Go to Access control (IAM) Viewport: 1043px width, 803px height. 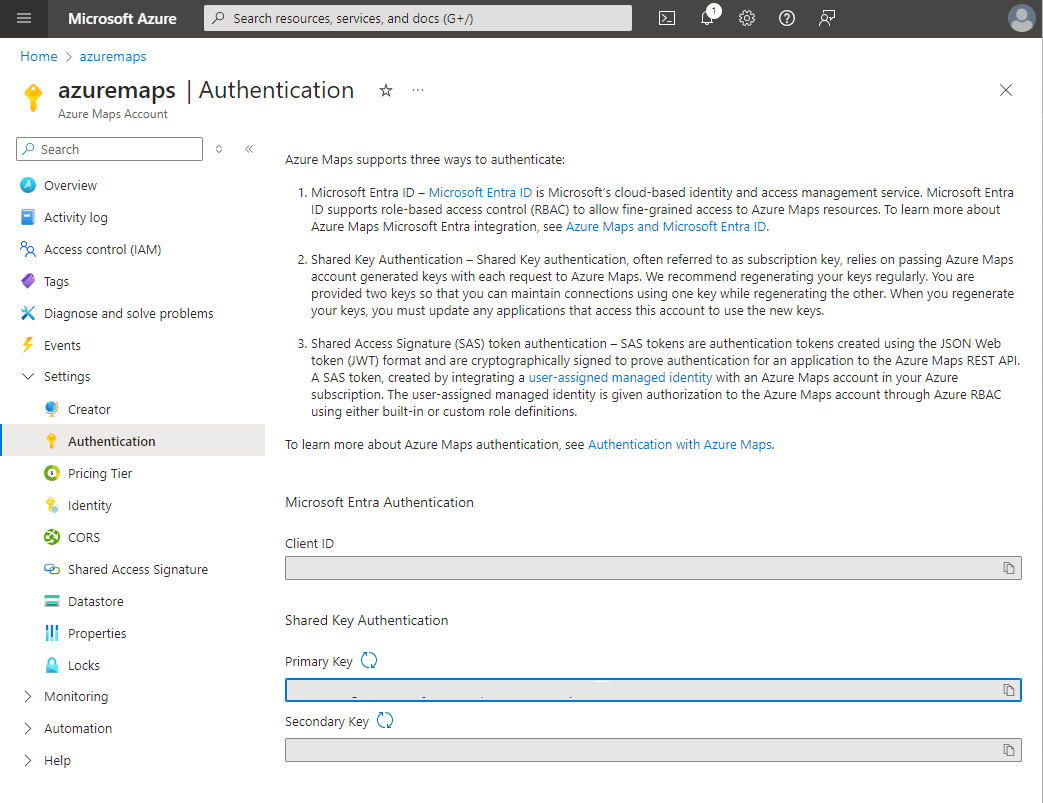pyautogui.click(x=102, y=249)
